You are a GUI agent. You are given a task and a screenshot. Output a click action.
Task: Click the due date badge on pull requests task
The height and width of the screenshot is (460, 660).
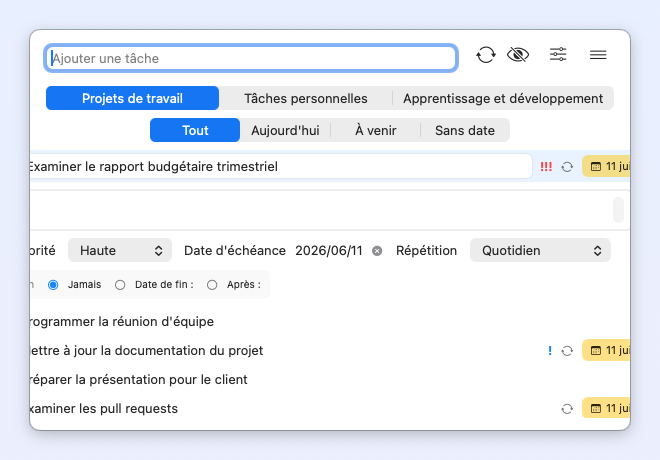(x=606, y=408)
